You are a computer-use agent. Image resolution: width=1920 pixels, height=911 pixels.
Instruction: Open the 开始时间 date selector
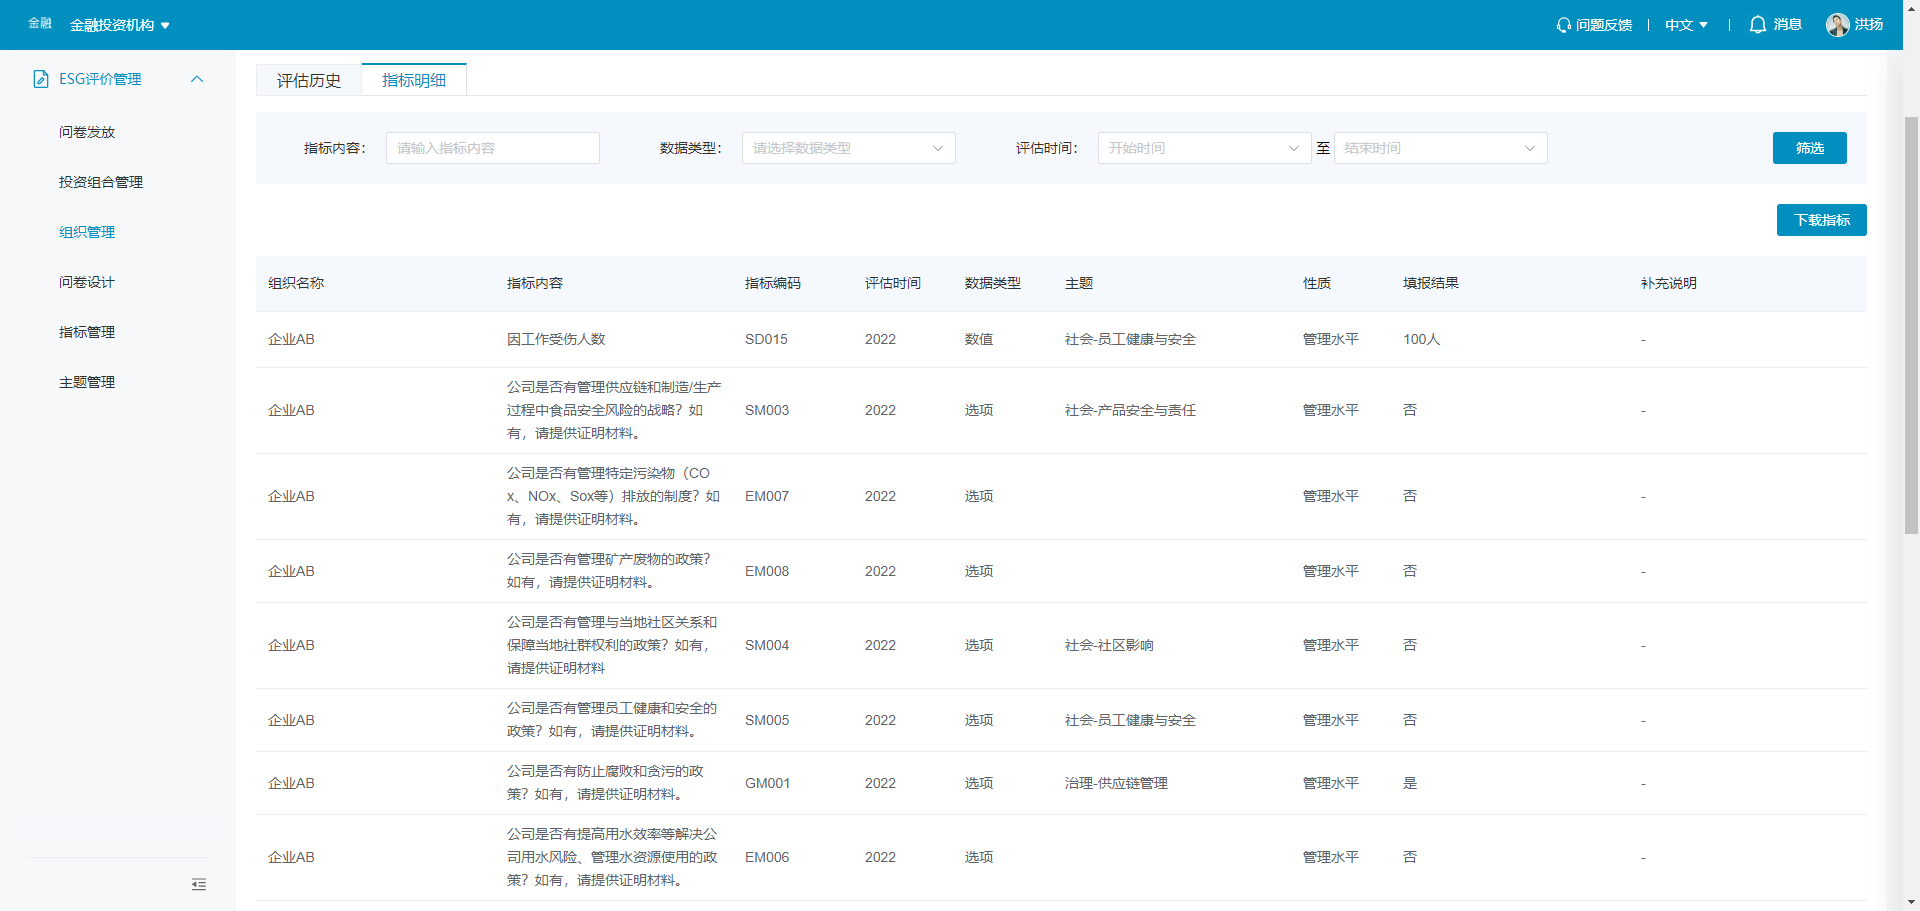click(x=1204, y=148)
